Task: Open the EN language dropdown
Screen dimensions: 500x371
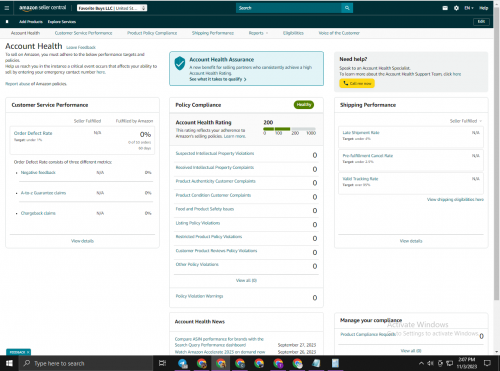Action: tap(469, 8)
